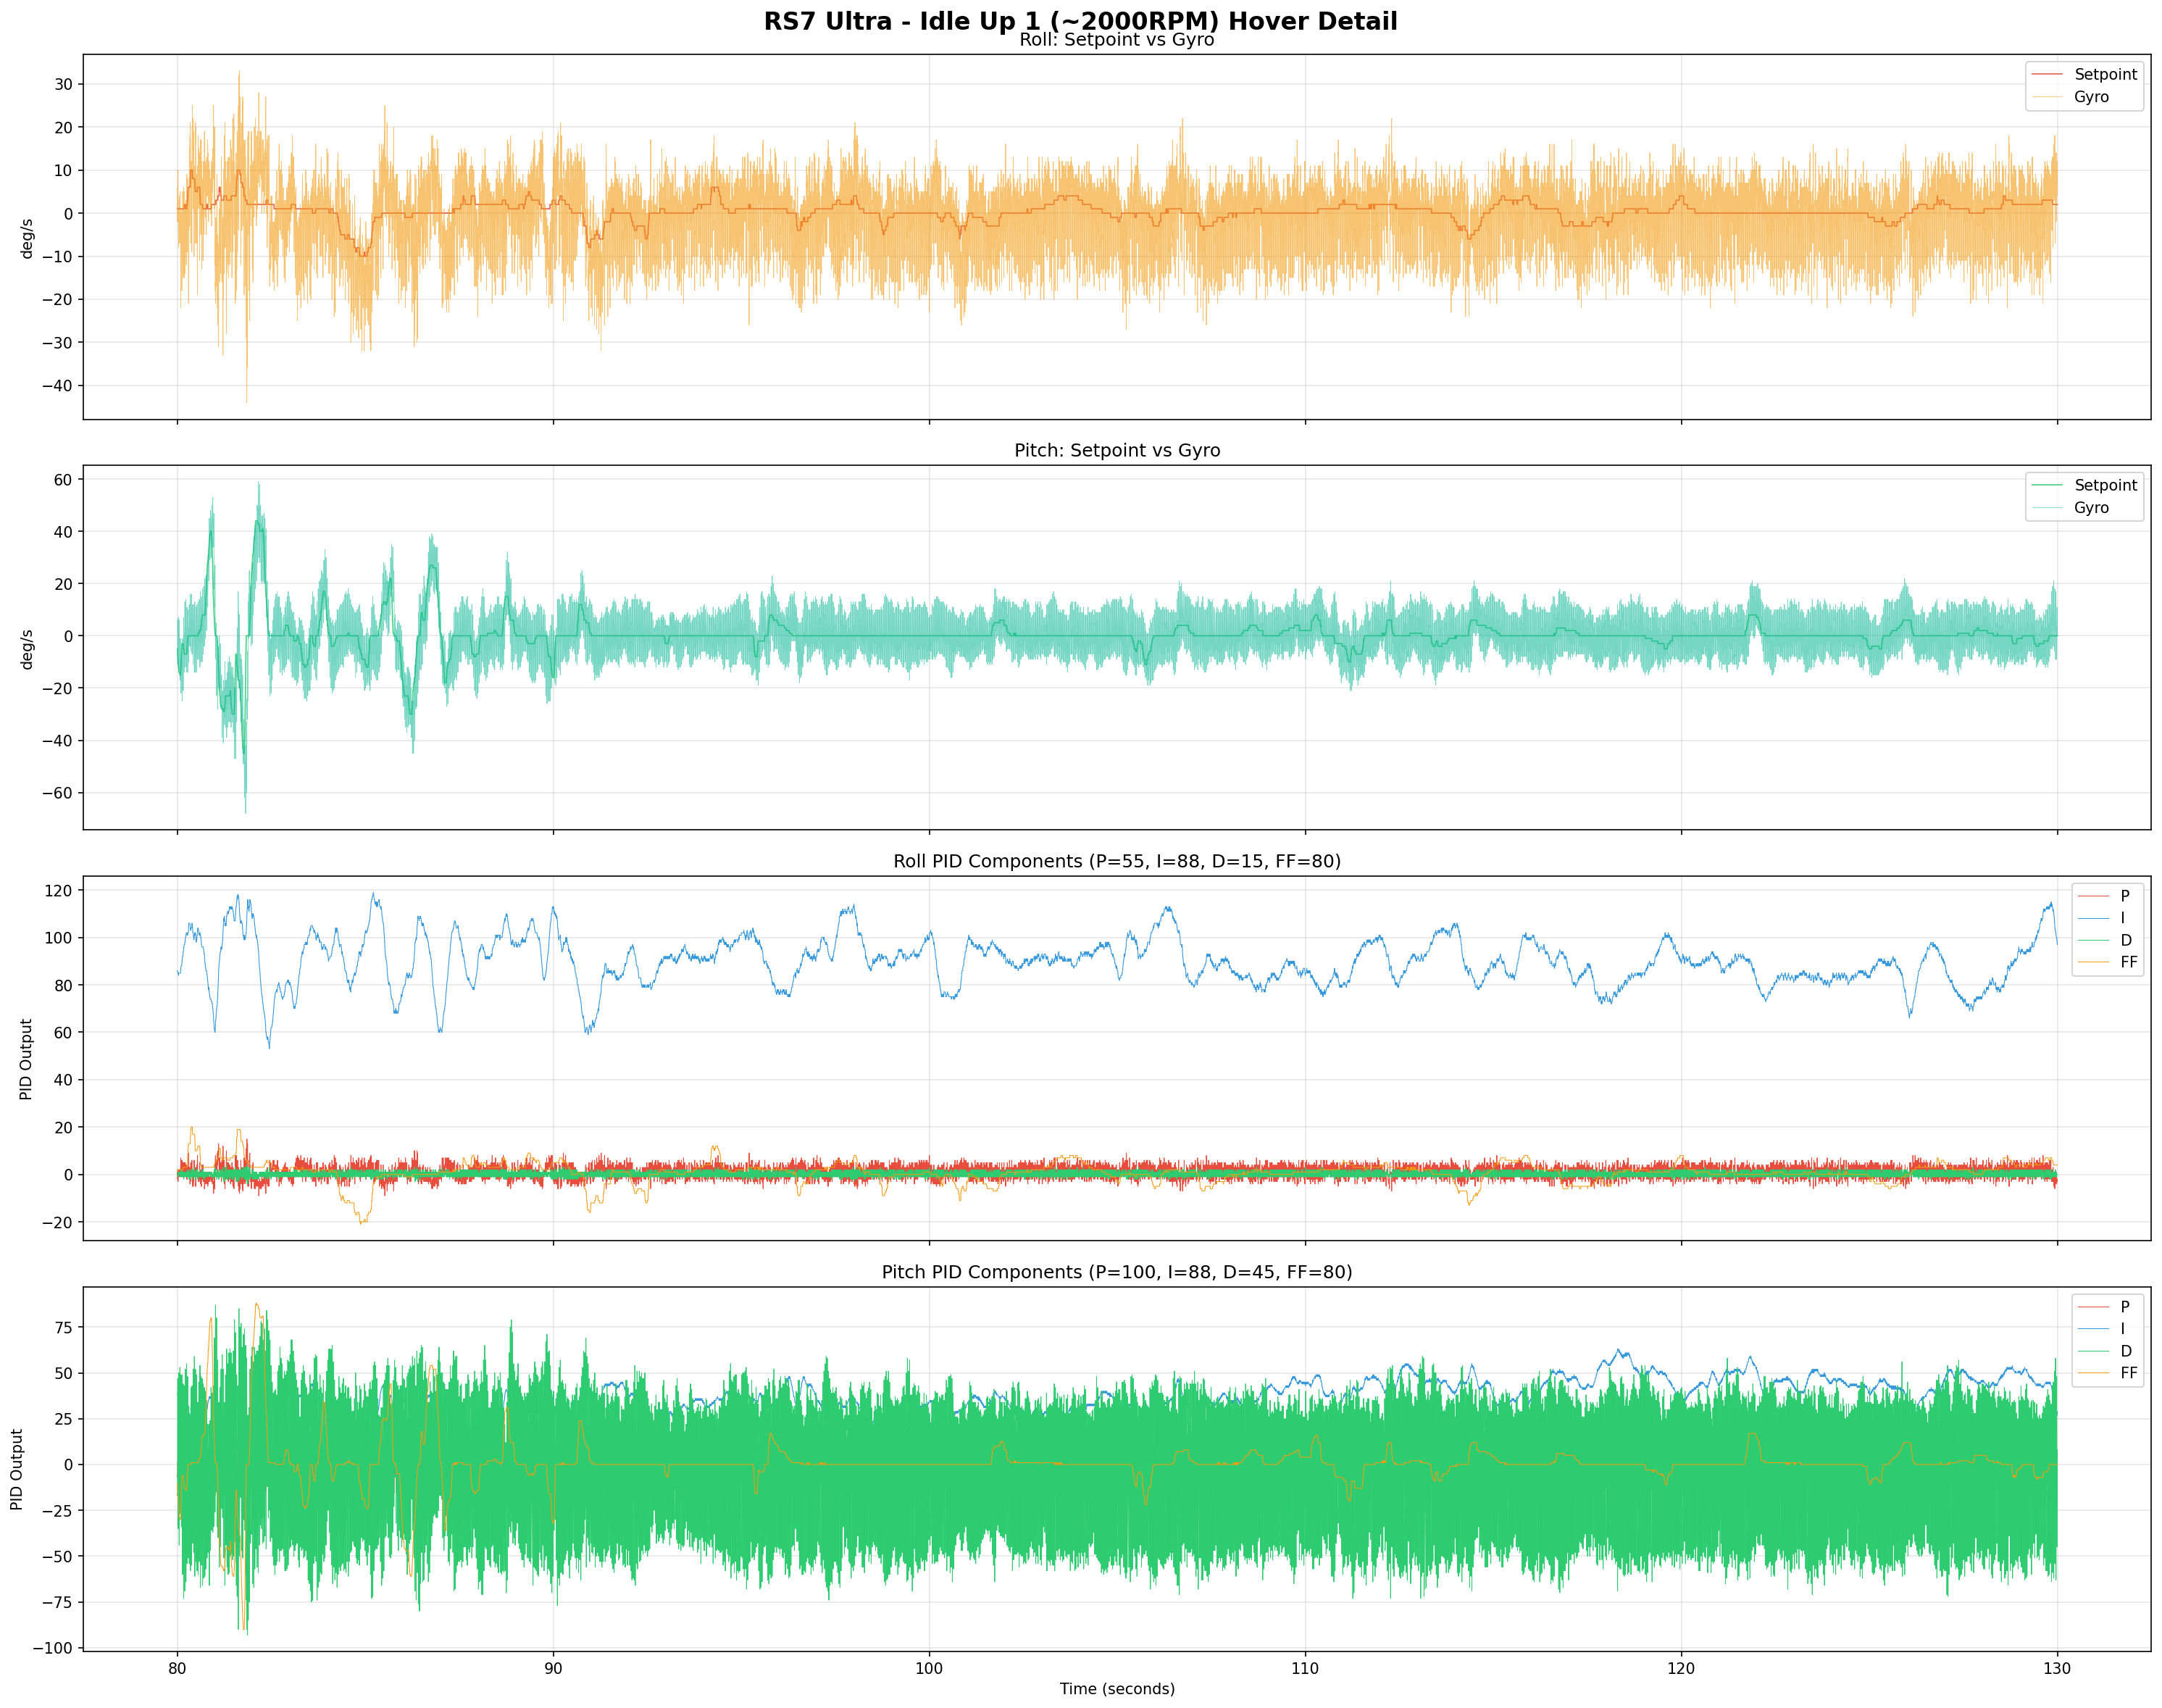Select "deg/s" y-axis label of the Roll gyro plot
This screenshot has height=1708, width=2162.
(x=27, y=238)
